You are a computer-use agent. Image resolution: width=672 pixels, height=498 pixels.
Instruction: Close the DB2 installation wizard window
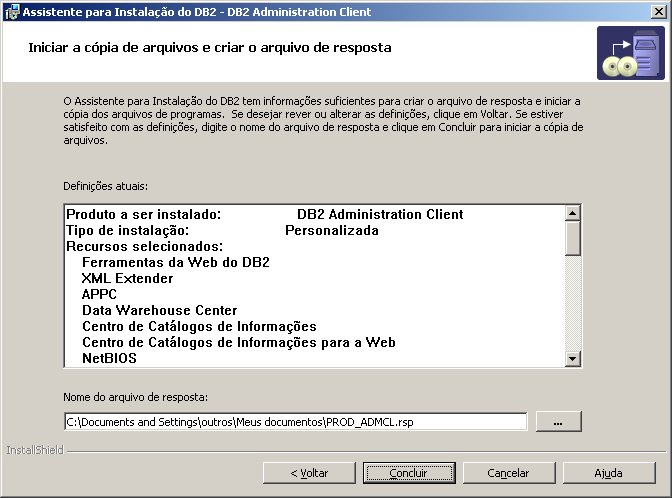(658, 12)
